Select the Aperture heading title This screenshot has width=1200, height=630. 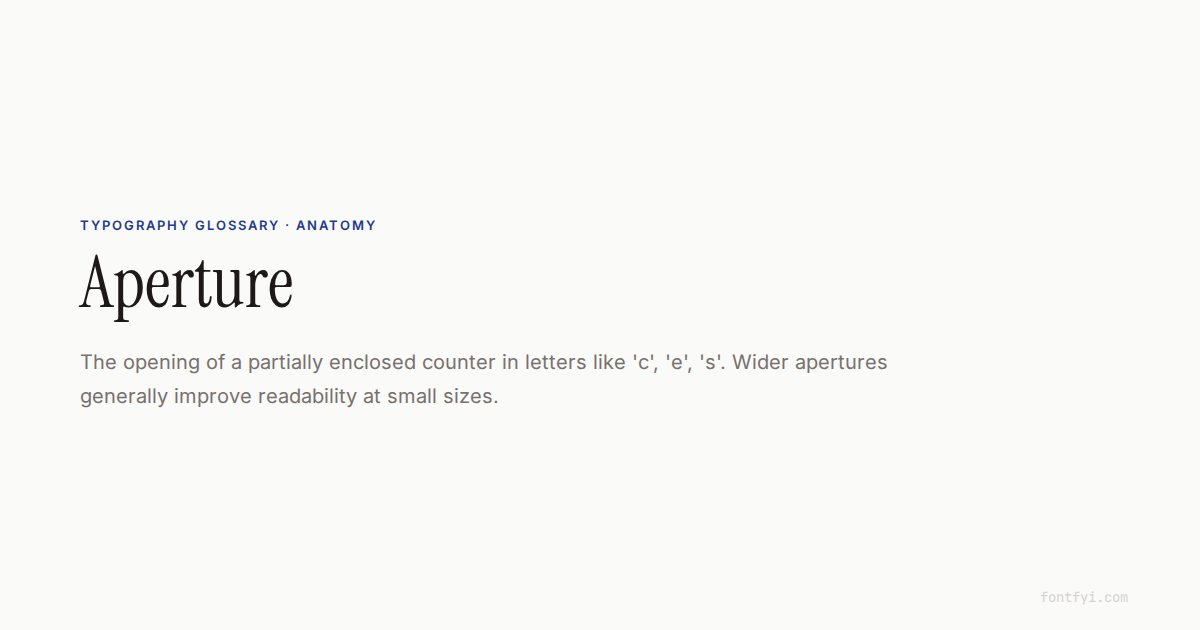click(x=186, y=285)
